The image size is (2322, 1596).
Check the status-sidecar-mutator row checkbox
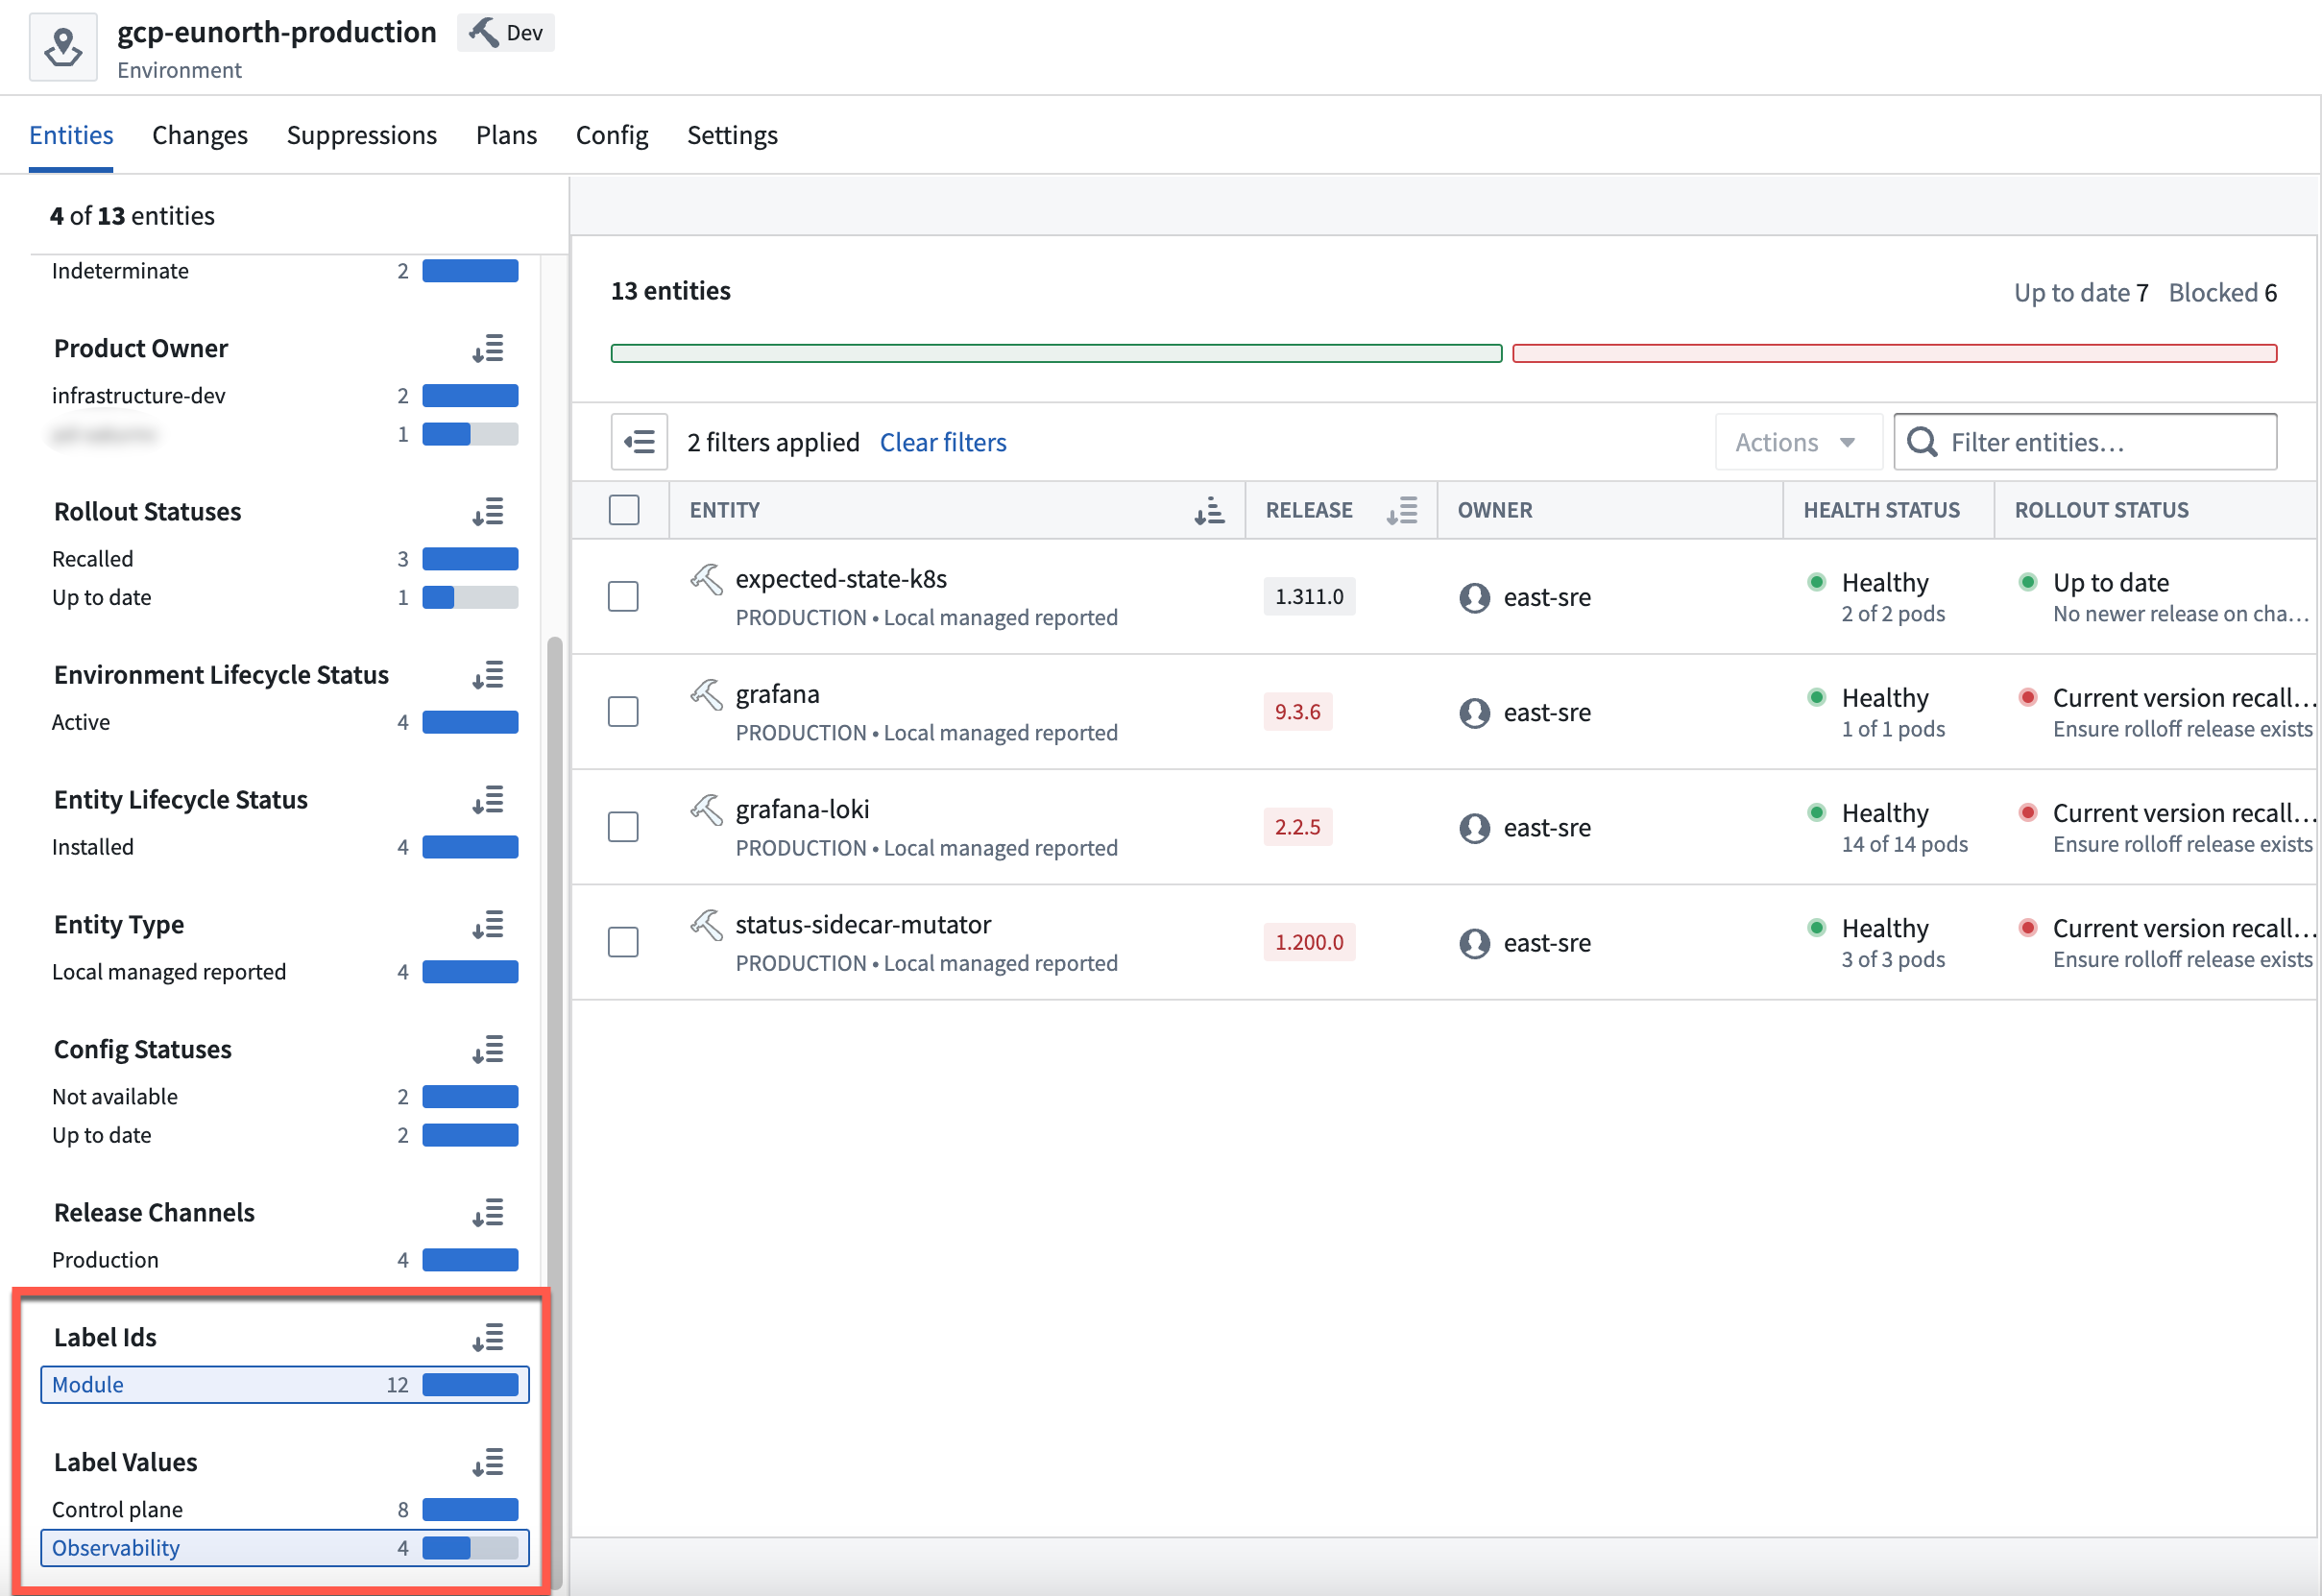[x=624, y=942]
